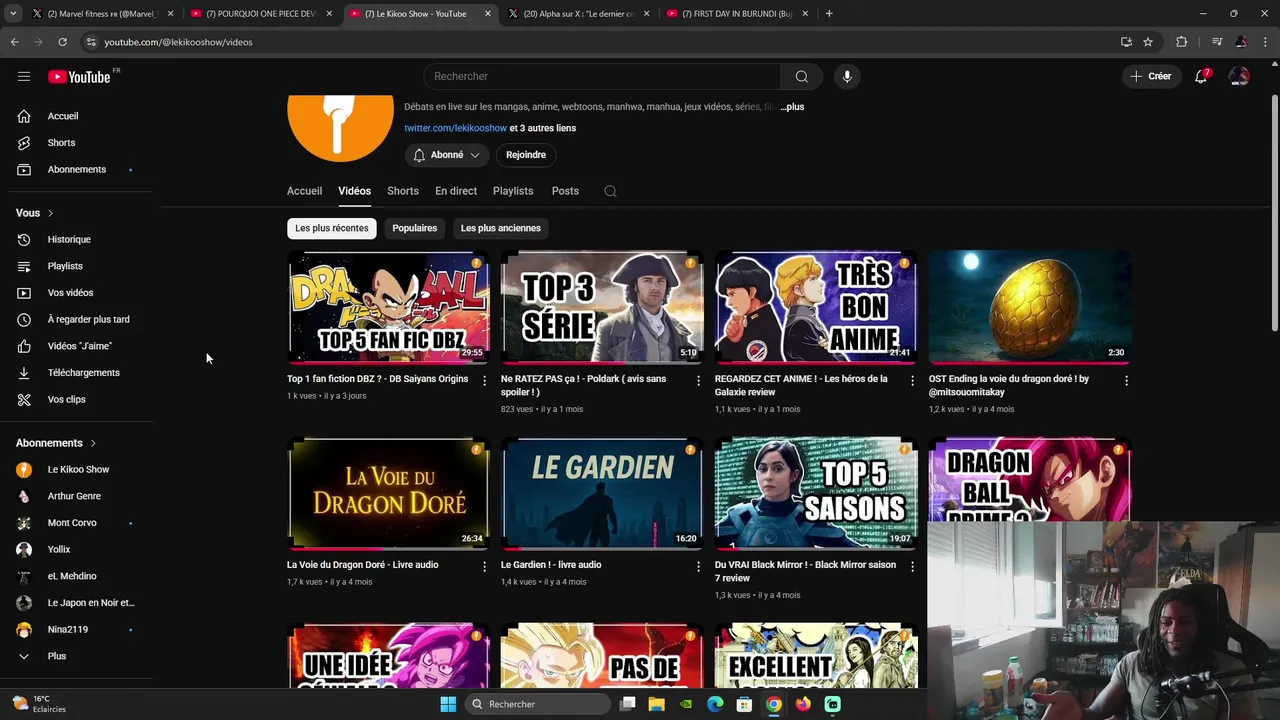Switch to En direct tab

(456, 191)
